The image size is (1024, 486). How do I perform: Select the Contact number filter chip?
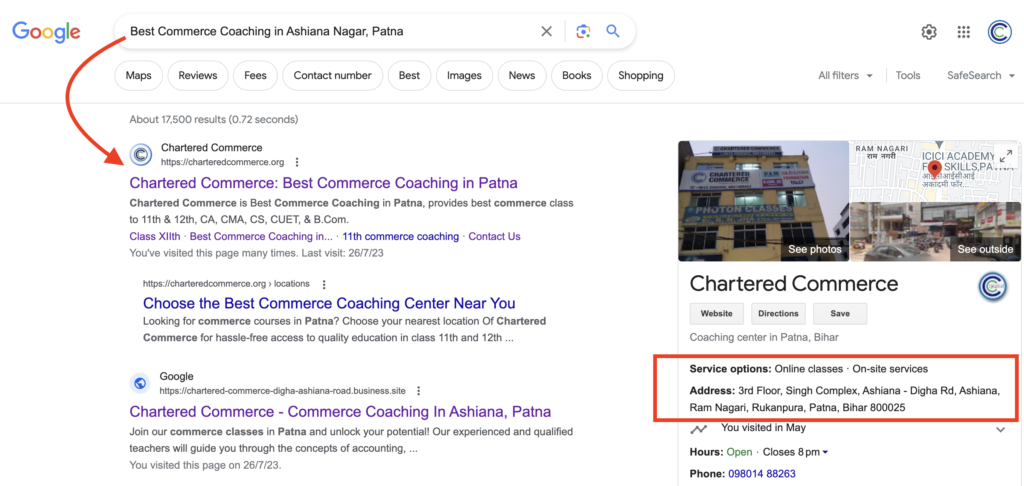click(332, 75)
